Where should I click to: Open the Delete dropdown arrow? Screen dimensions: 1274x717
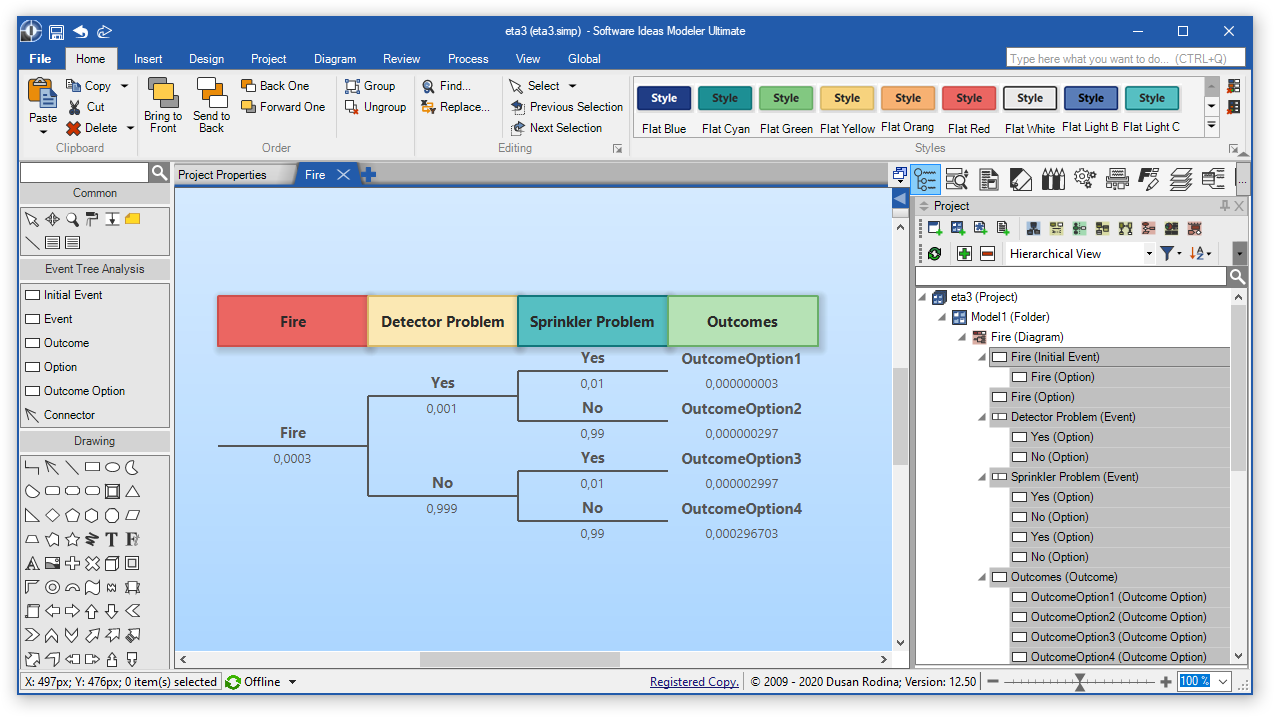coord(129,128)
